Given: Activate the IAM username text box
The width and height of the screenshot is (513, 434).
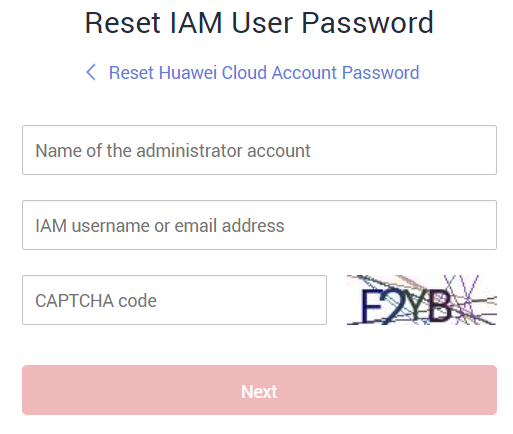Looking at the screenshot, I should [259, 225].
